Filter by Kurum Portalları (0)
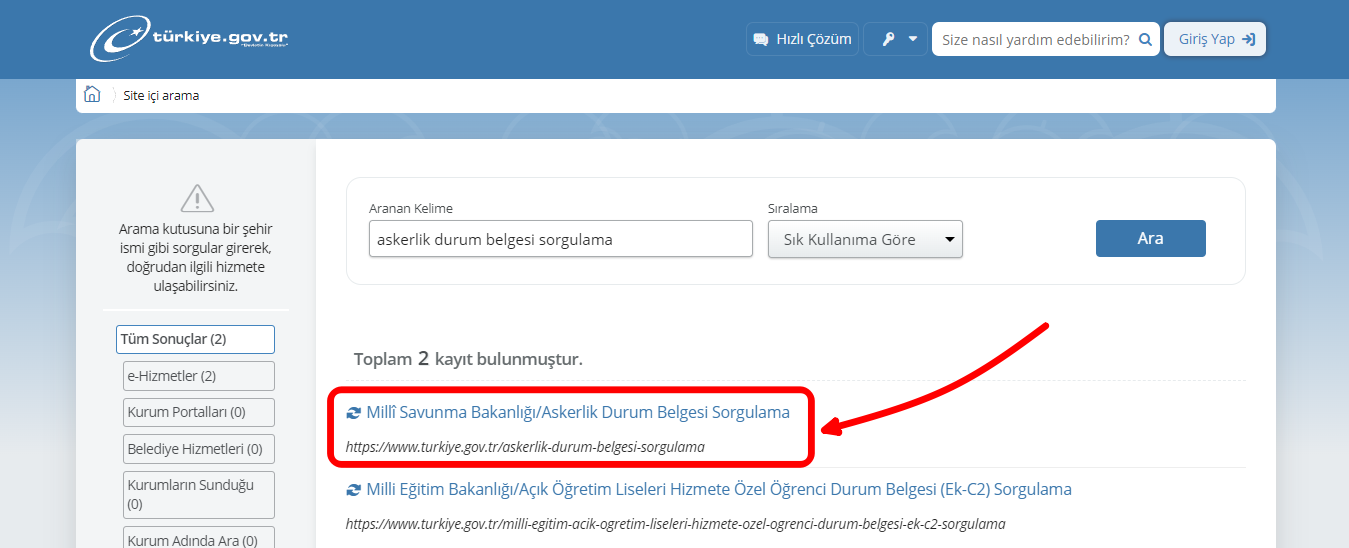Screen dimensions: 1349x548 [198, 412]
